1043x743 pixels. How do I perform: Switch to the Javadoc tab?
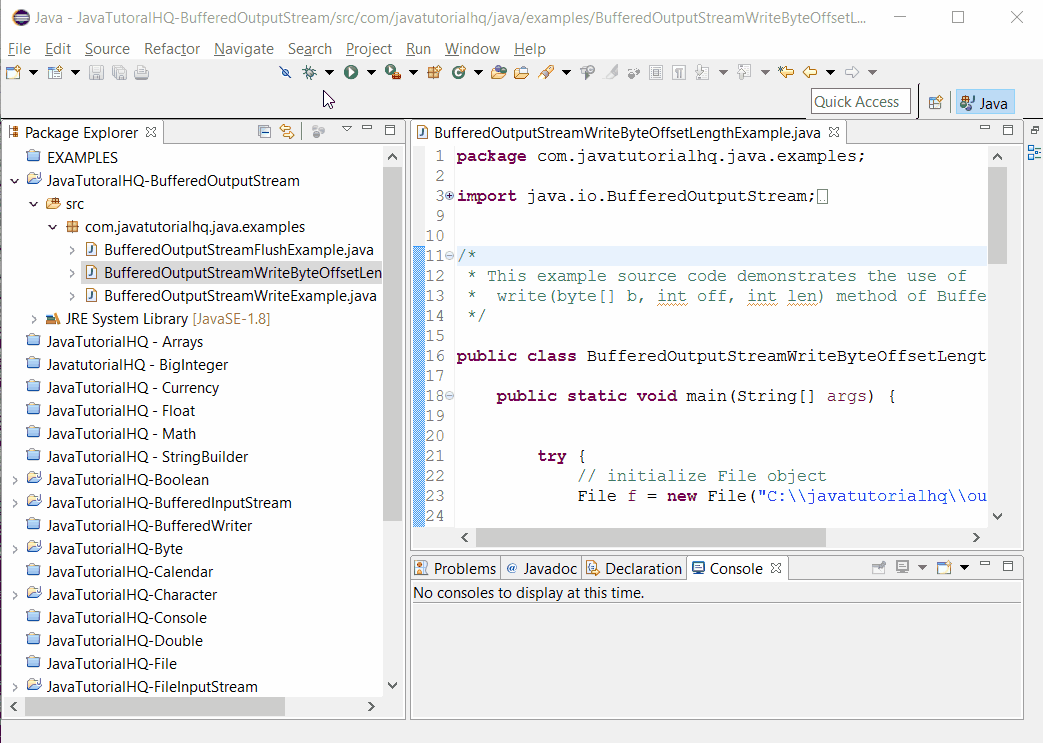[x=541, y=567]
